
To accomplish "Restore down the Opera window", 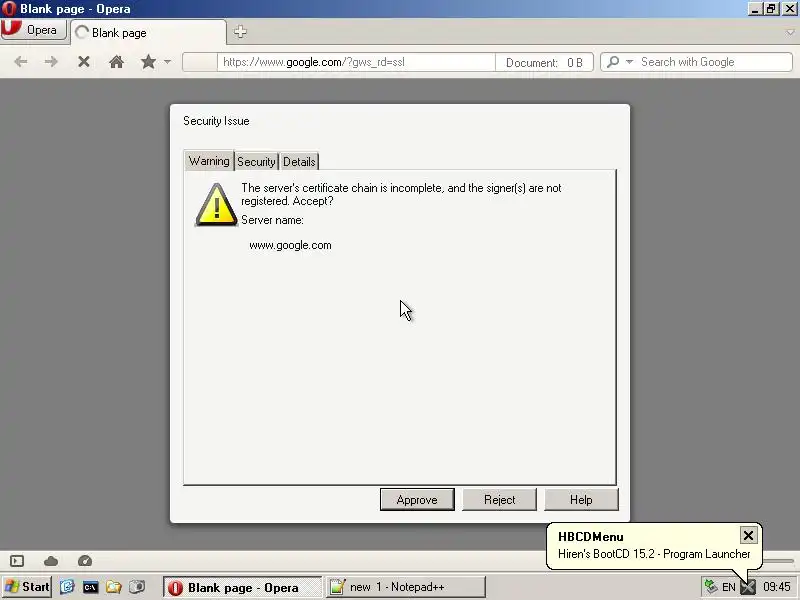I will tap(771, 9).
